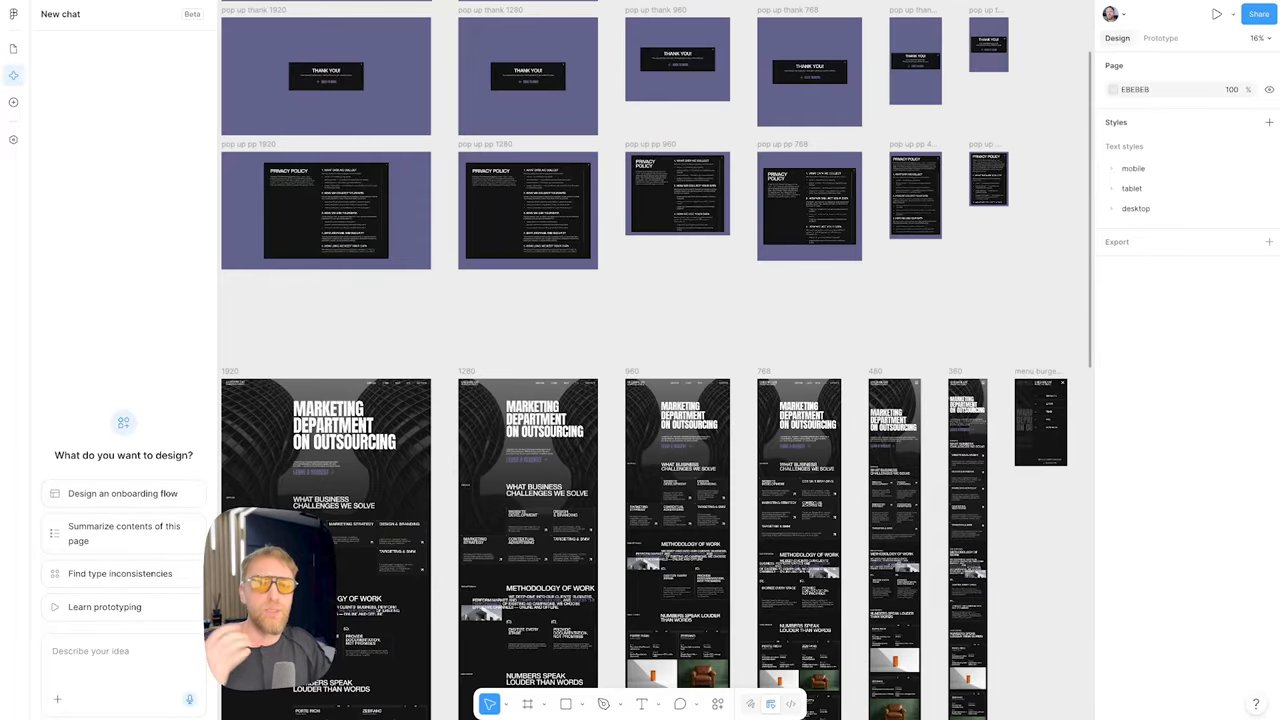
Task: Switch to Dev Mode code toggle
Action: [x=790, y=704]
